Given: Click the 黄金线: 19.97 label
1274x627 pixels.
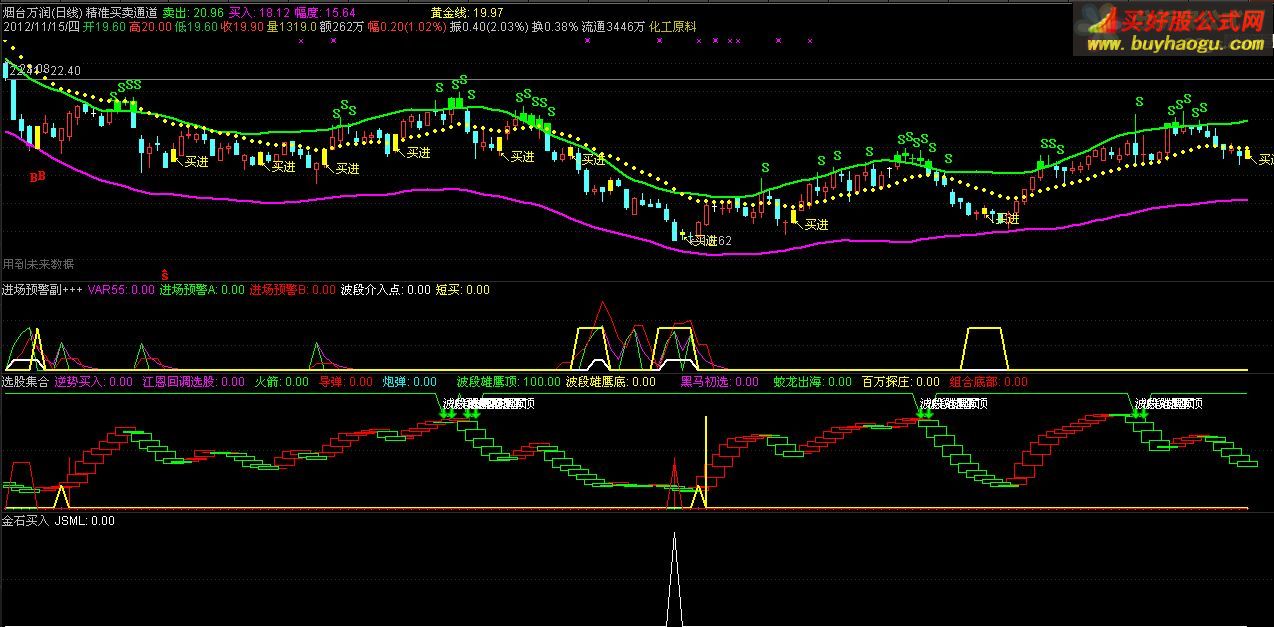Looking at the screenshot, I should click(x=467, y=13).
